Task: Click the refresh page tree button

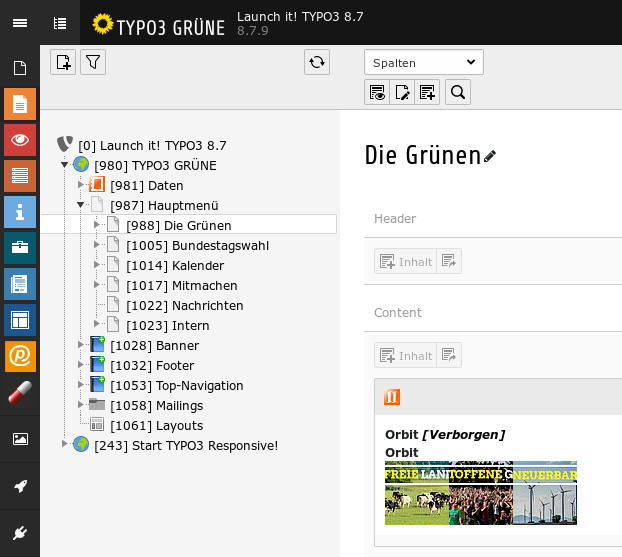Action: pyautogui.click(x=317, y=62)
